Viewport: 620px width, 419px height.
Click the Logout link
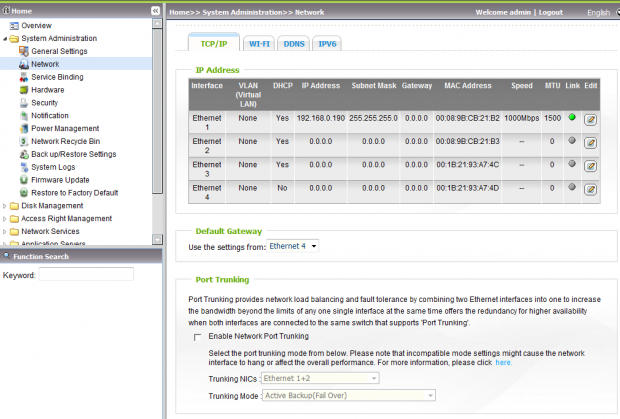click(x=550, y=12)
